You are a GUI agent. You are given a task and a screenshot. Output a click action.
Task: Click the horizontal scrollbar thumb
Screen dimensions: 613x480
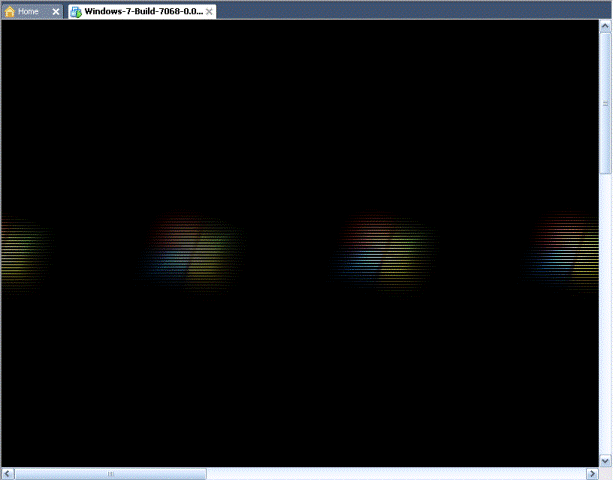(111, 474)
